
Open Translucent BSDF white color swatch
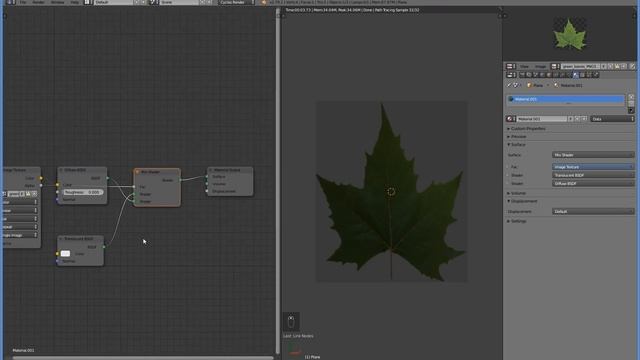click(65, 253)
